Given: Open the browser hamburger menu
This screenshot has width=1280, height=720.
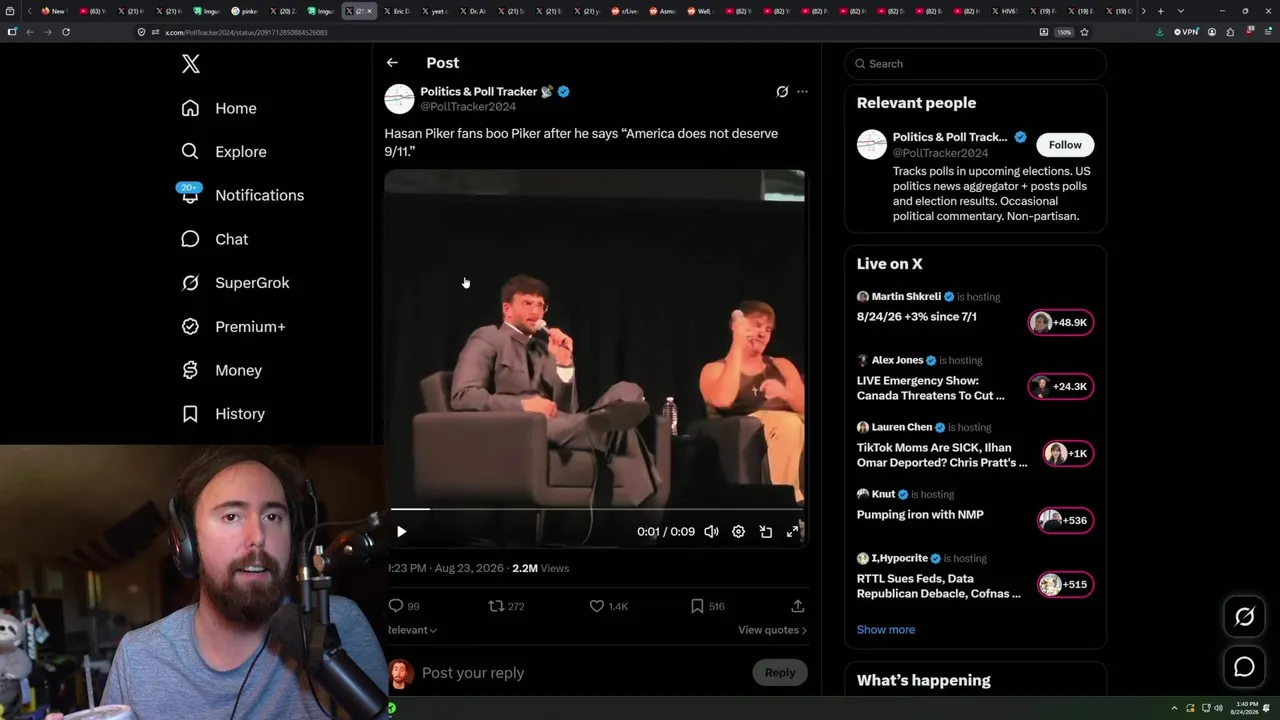Looking at the screenshot, I should 1267,32.
